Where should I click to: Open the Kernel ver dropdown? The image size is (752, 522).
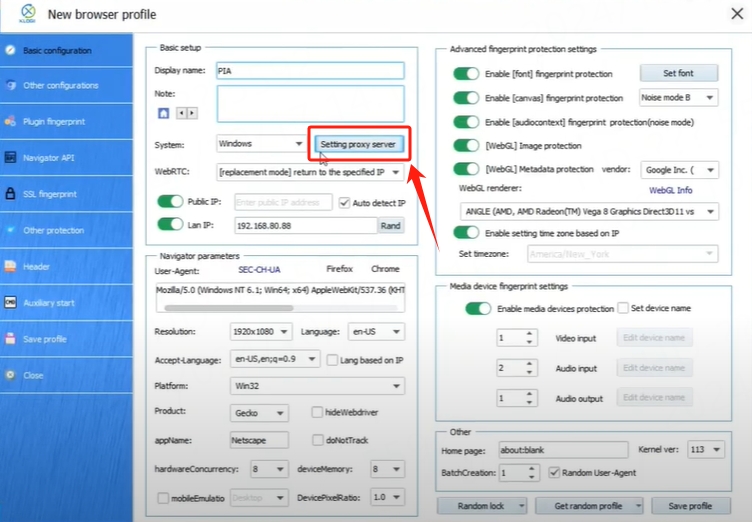[x=705, y=451]
